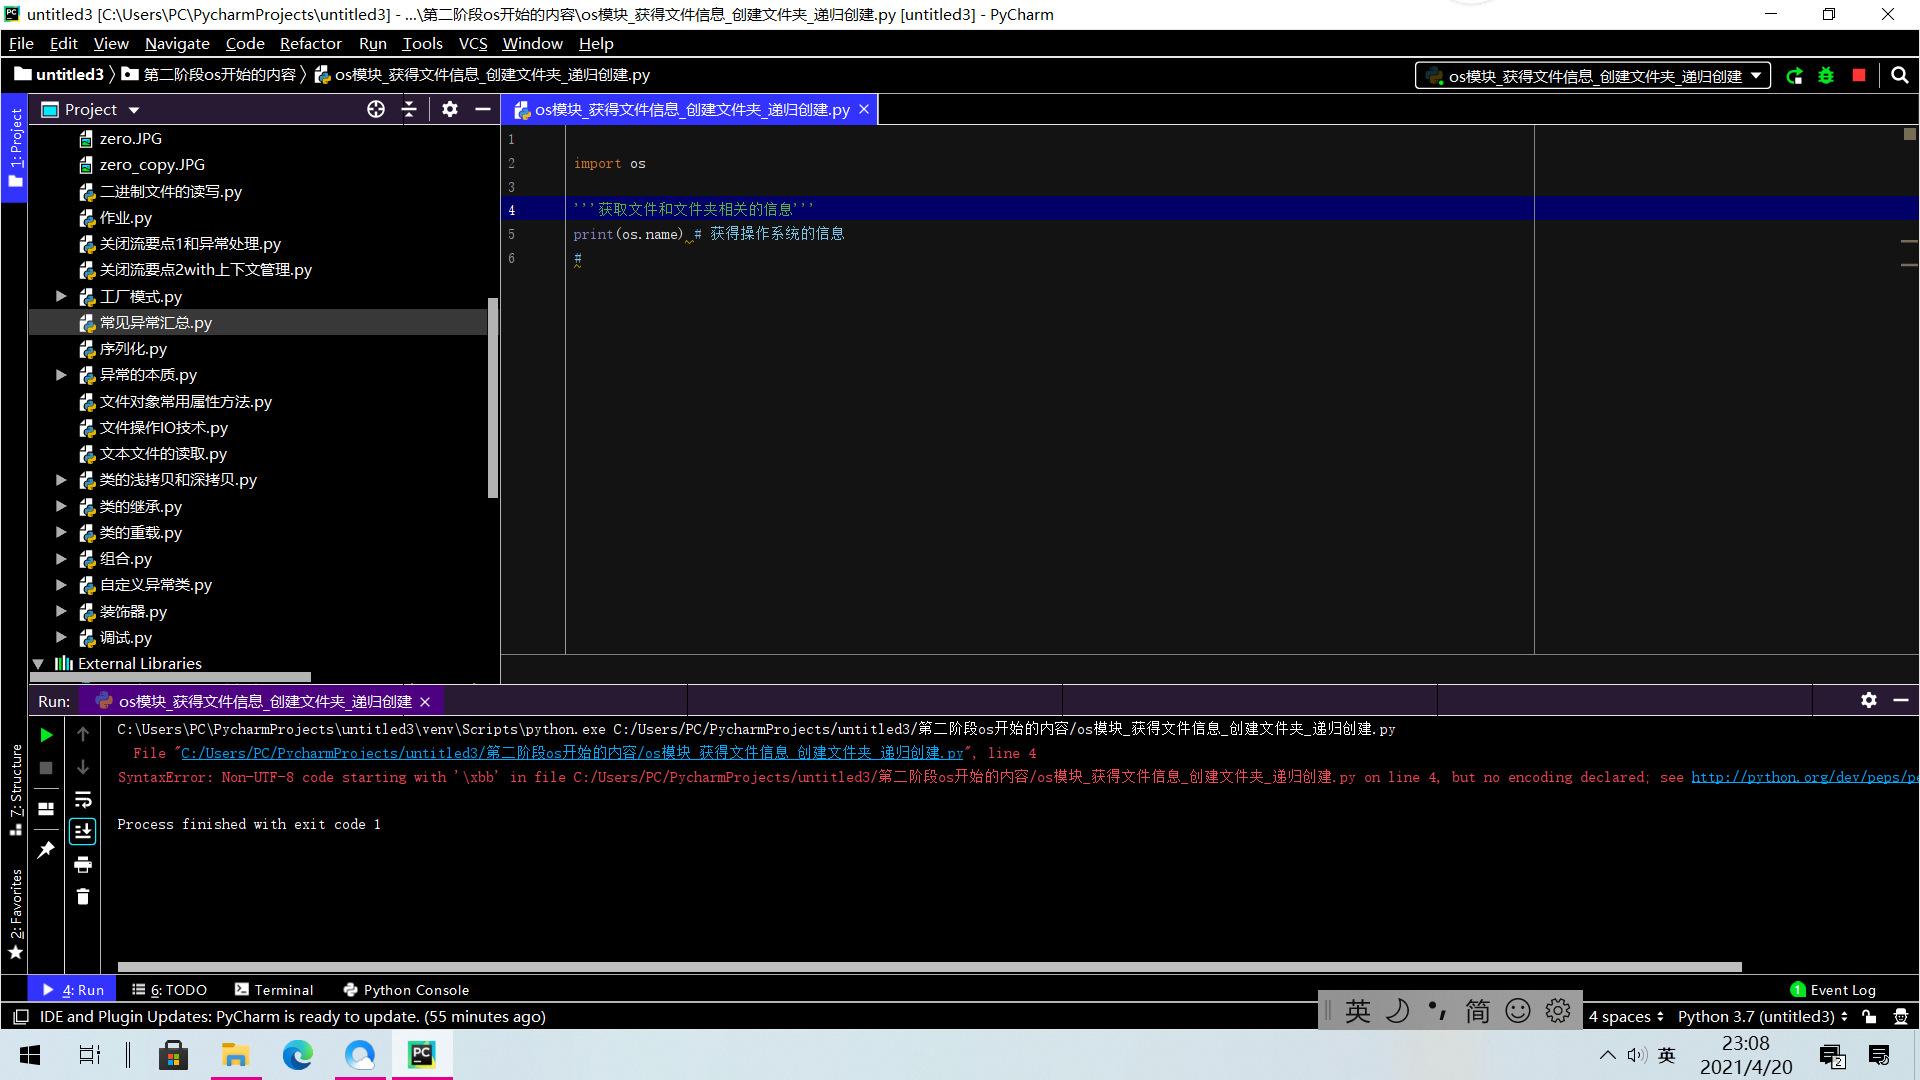This screenshot has height=1080, width=1920.
Task: Hide the Run tool window
Action: click(1901, 700)
